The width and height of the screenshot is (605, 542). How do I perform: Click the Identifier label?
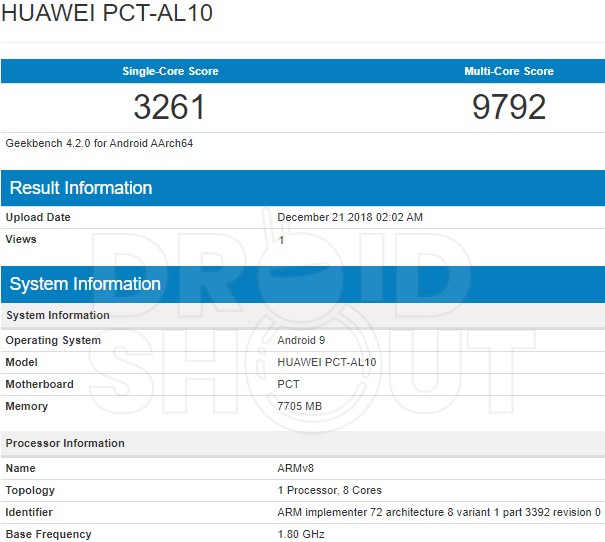[29, 512]
